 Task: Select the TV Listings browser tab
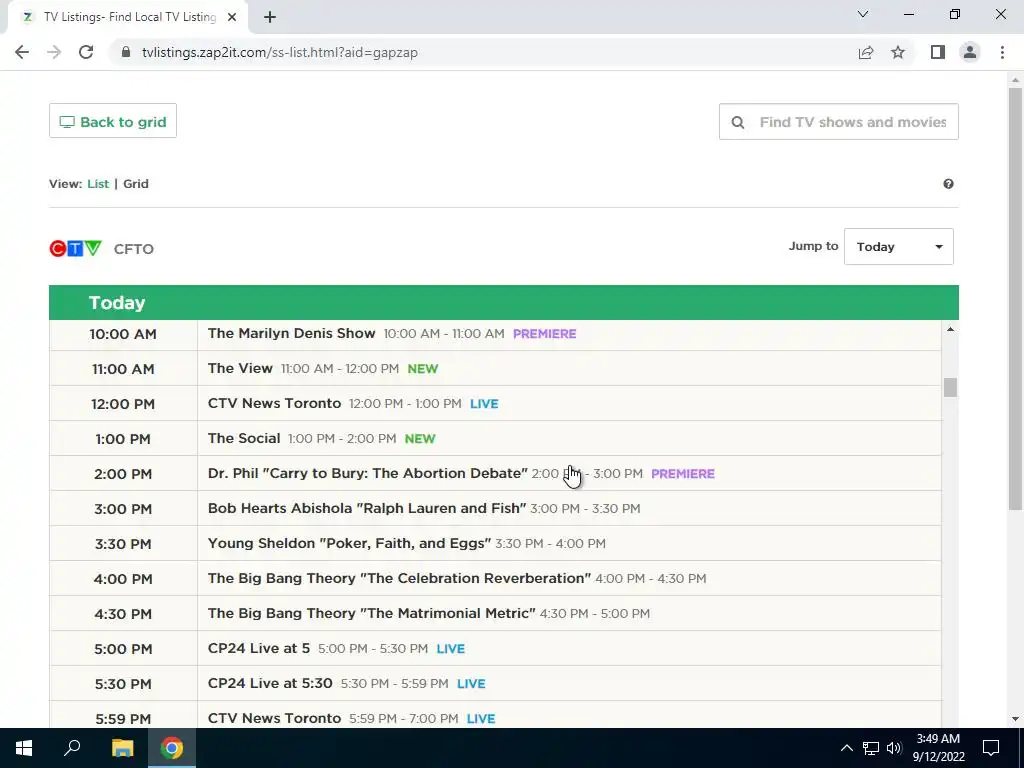(127, 17)
